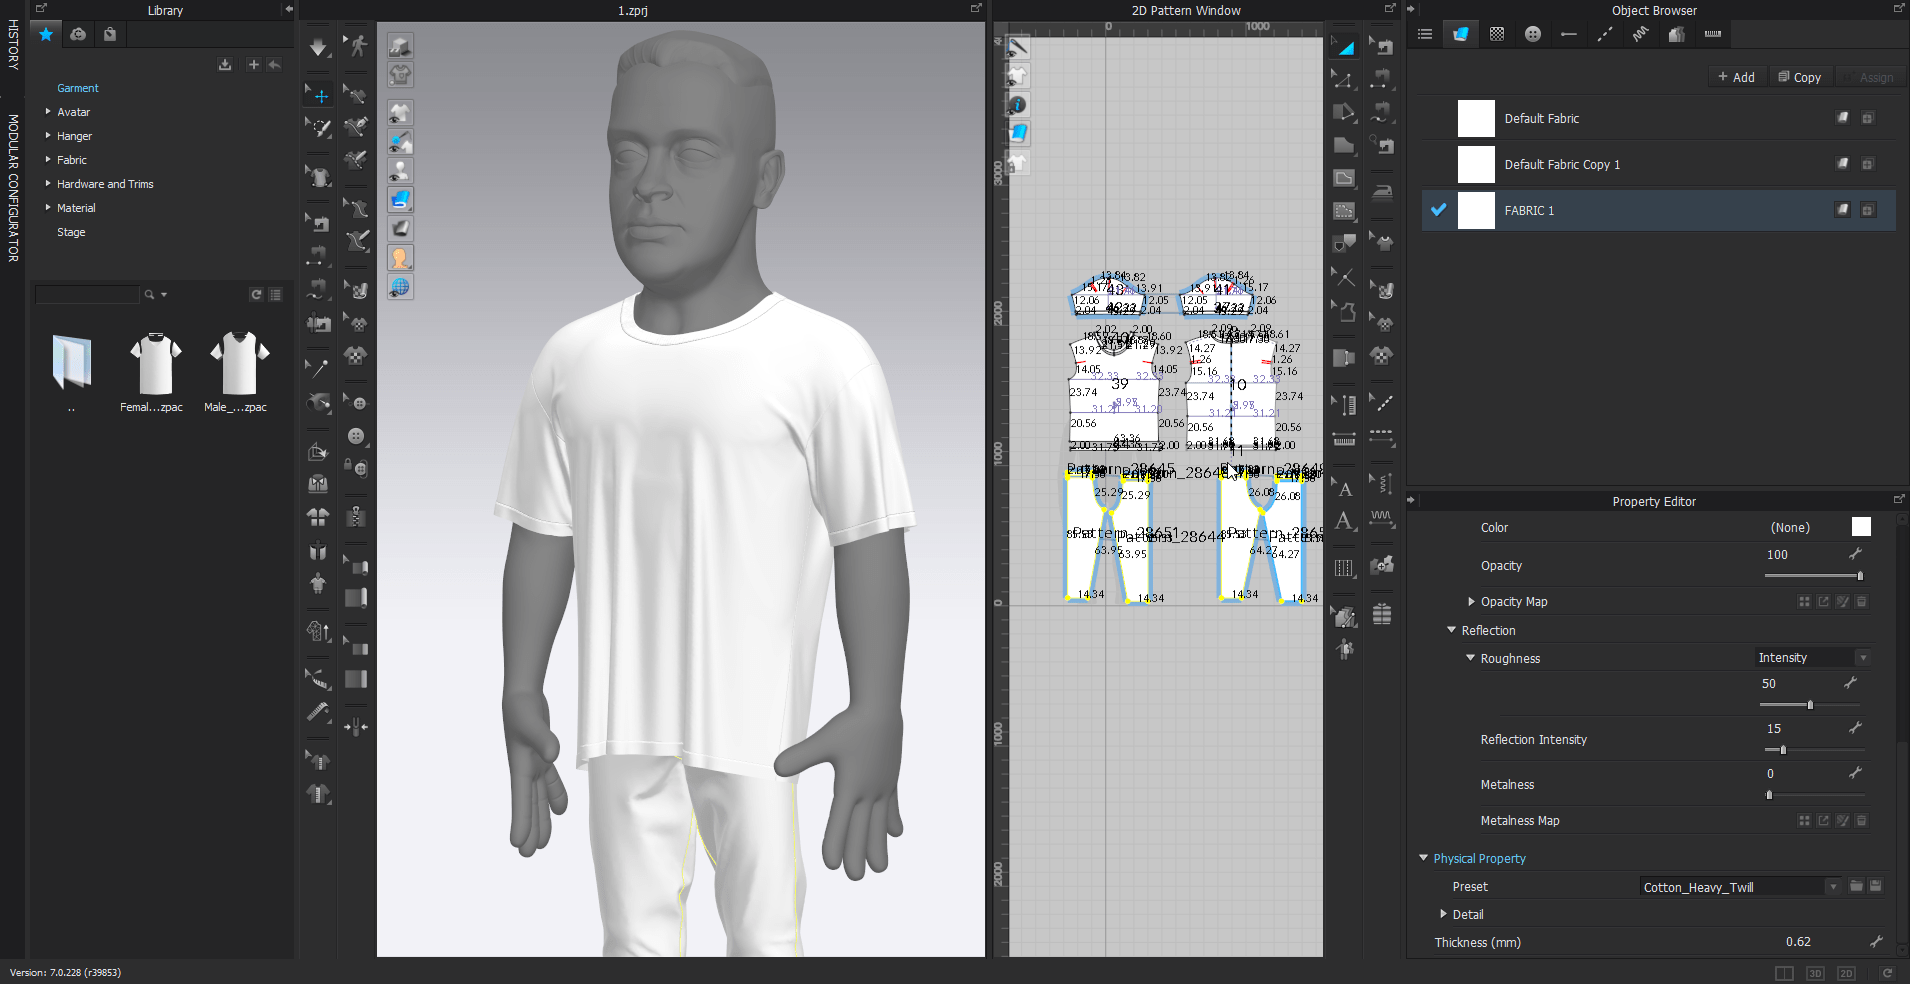The width and height of the screenshot is (1910, 984).
Task: Toggle avatar skin render style orange head icon
Action: coord(400,258)
